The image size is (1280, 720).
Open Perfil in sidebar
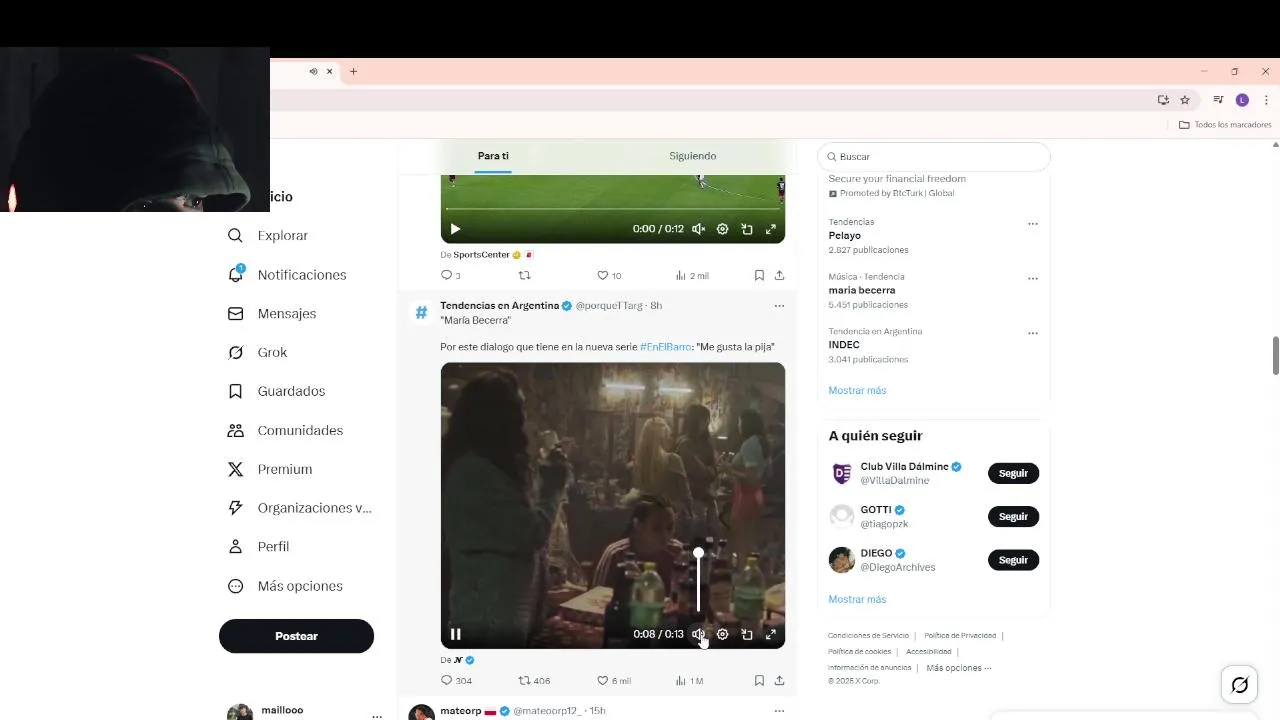tap(258, 546)
